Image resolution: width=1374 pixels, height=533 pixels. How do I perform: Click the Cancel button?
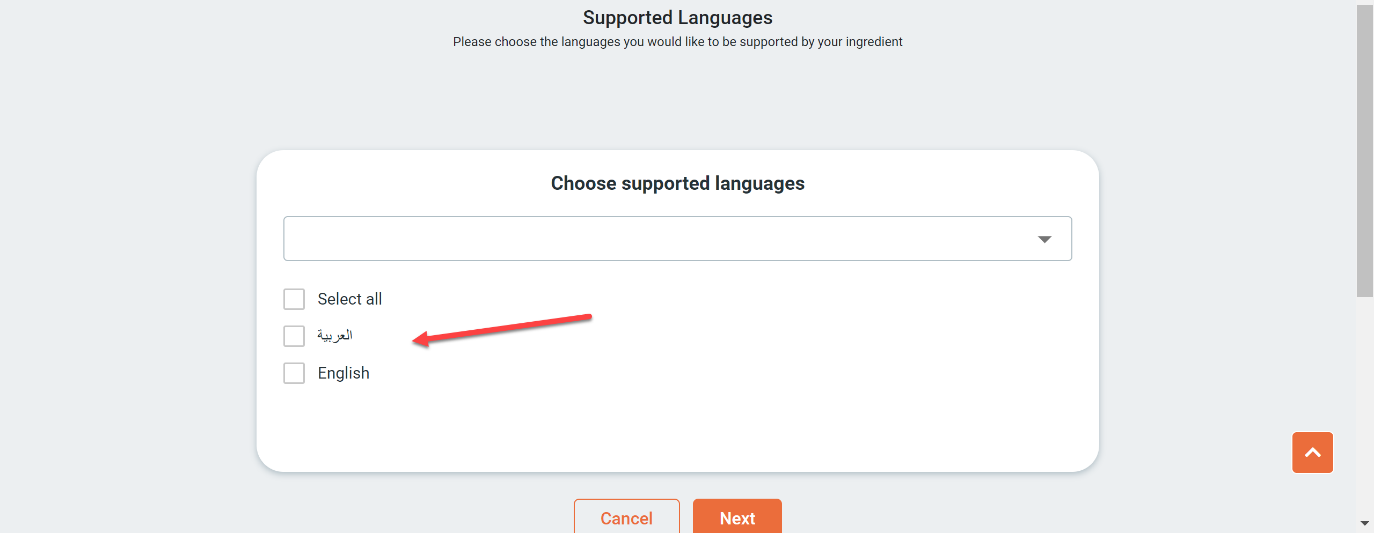tap(627, 517)
